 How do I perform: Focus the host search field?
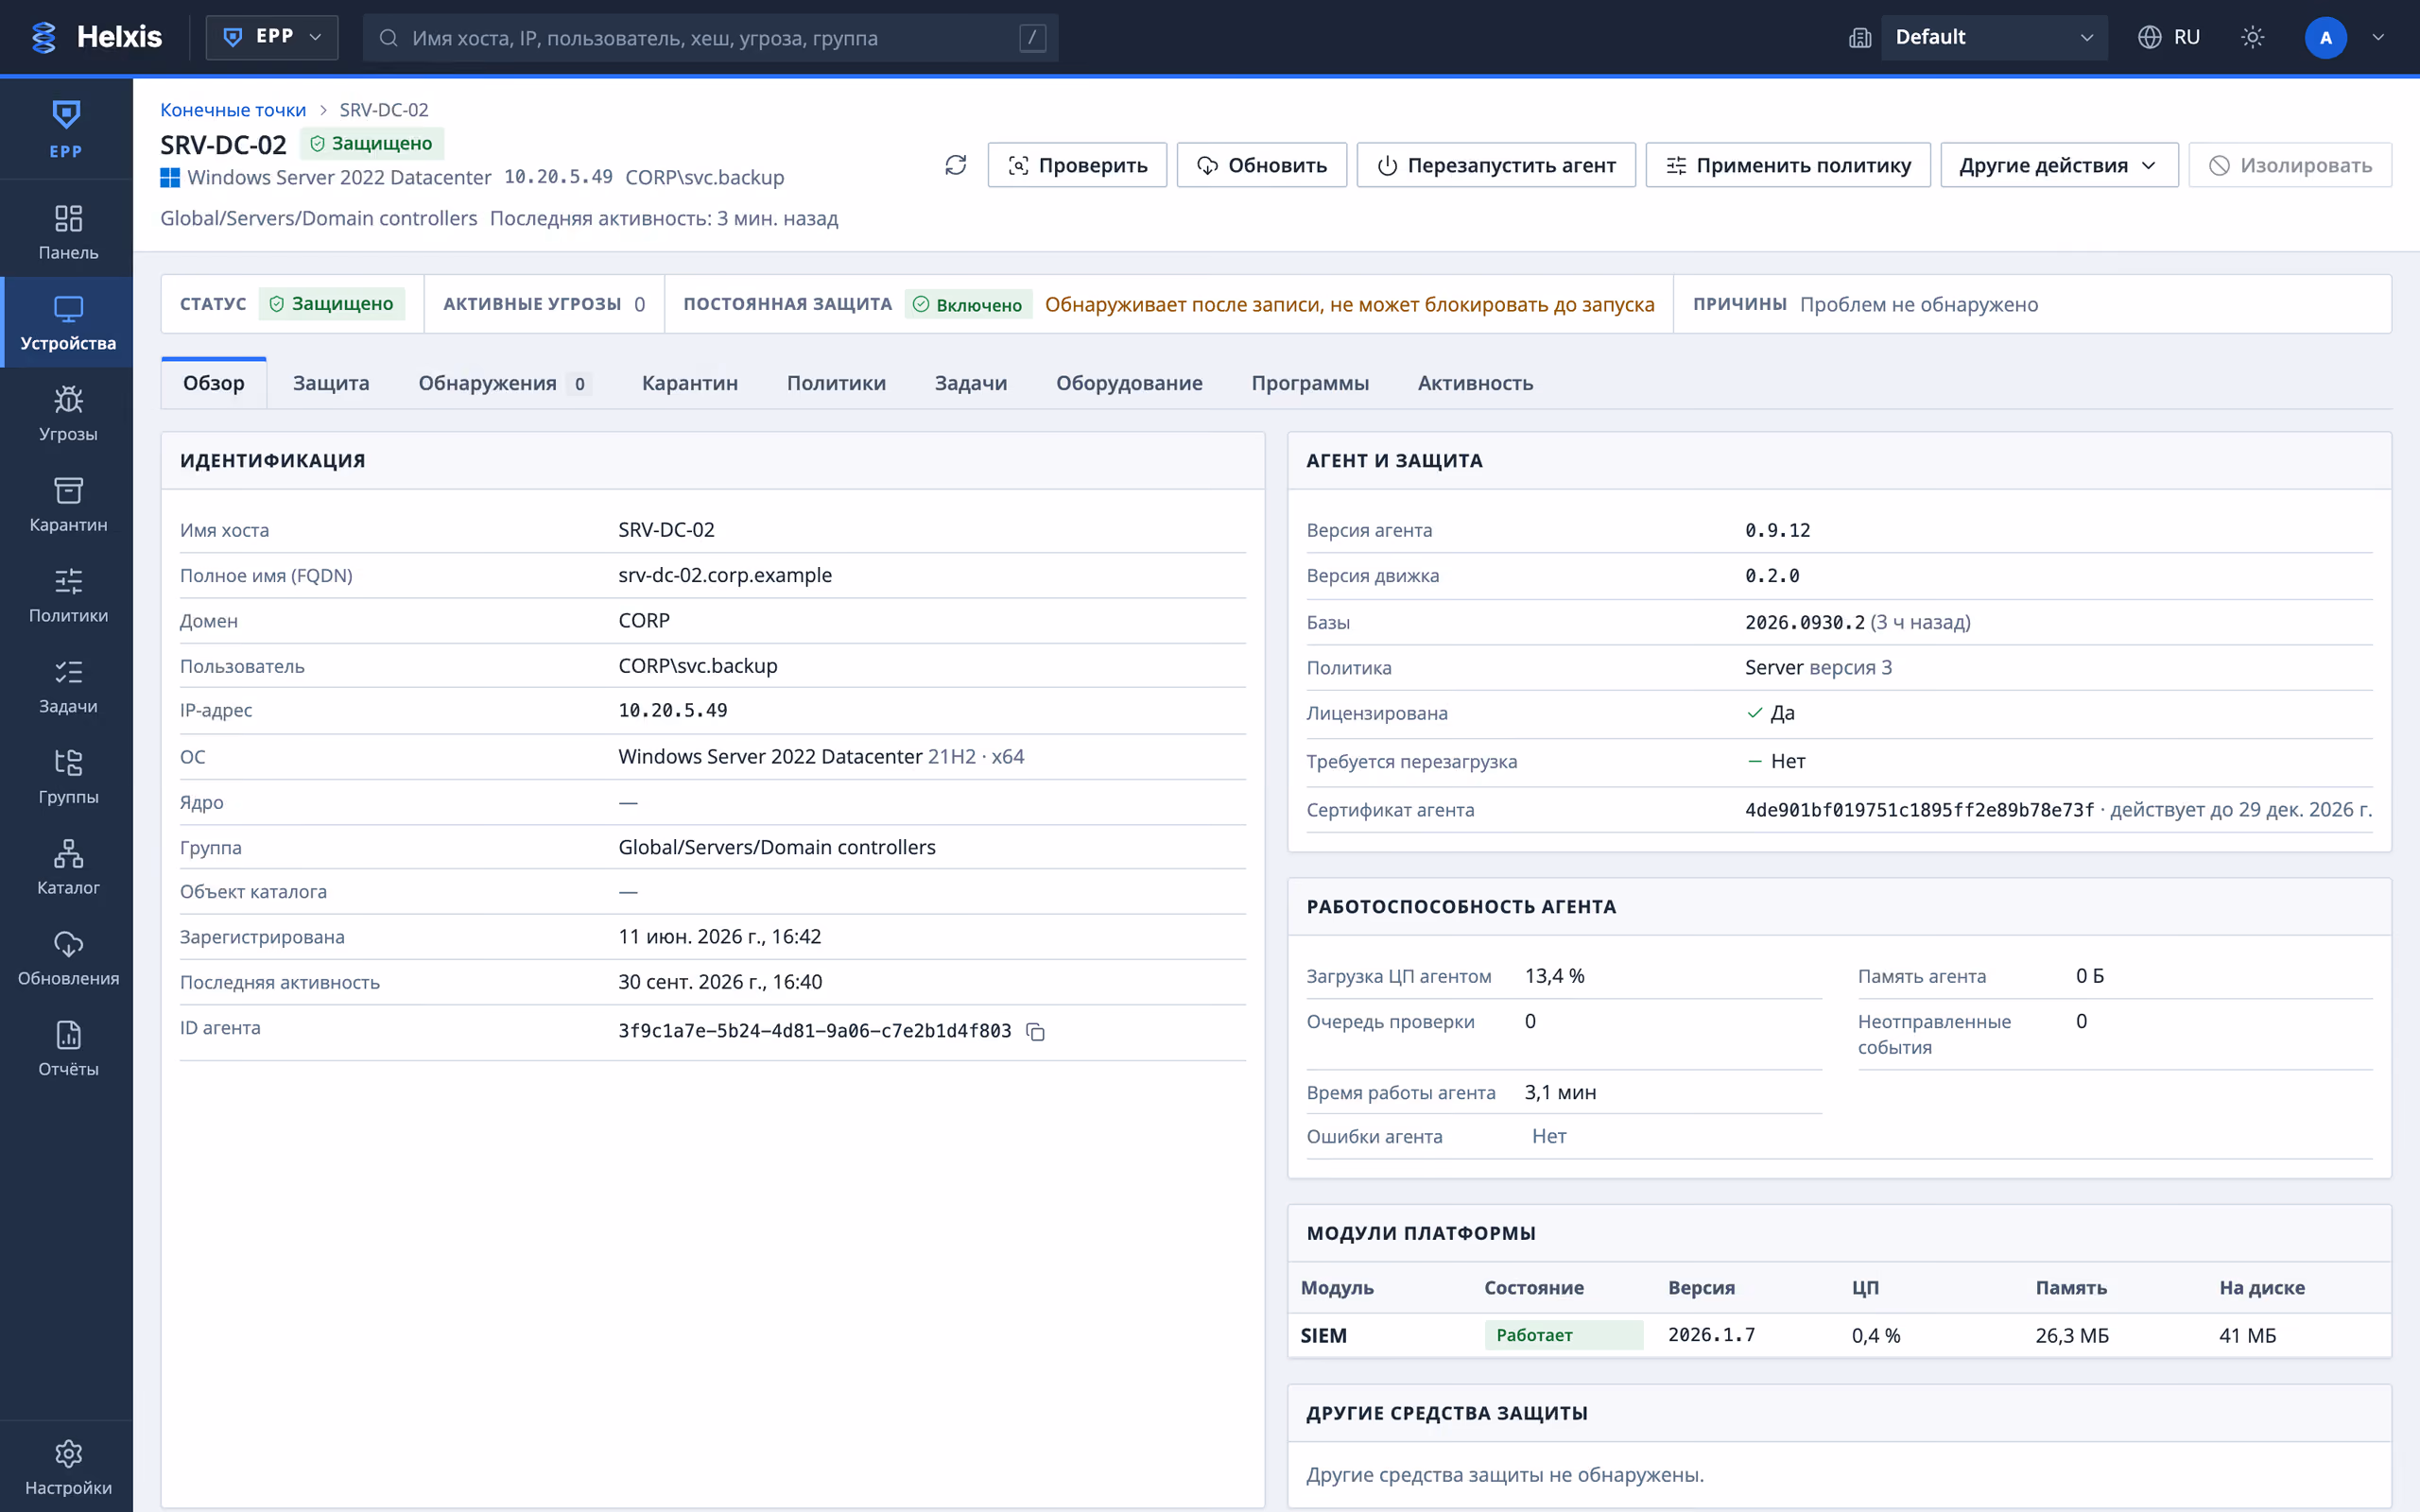point(710,37)
